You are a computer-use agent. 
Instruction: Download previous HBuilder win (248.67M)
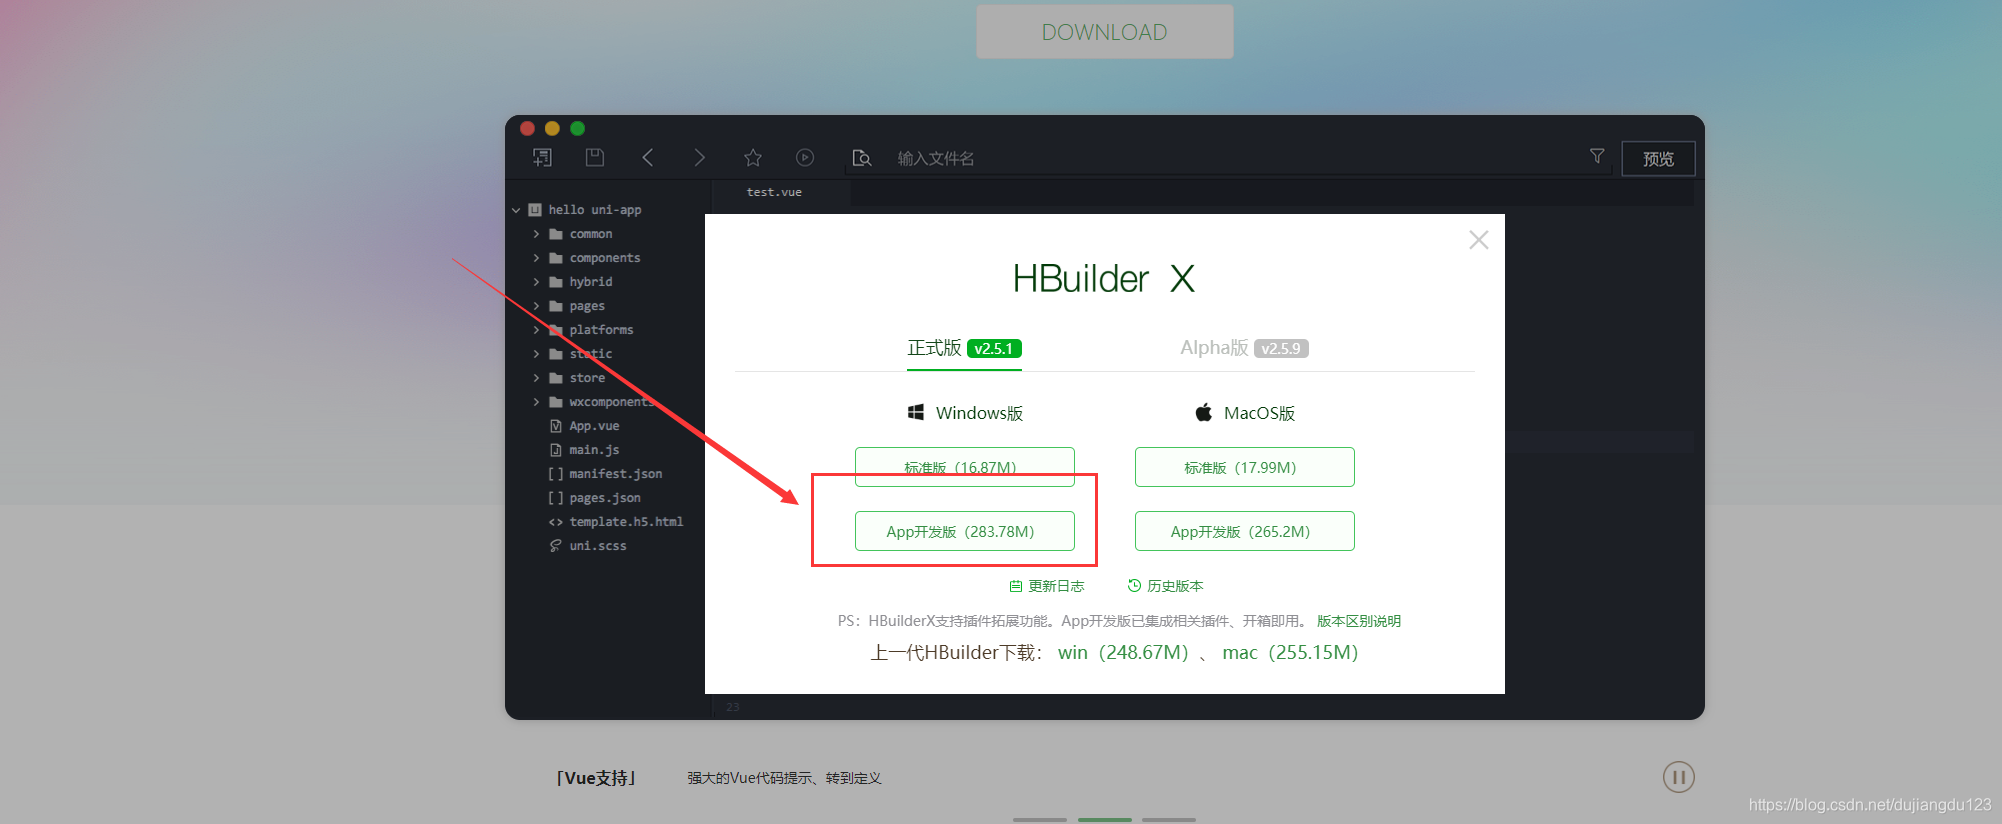(x=1123, y=652)
